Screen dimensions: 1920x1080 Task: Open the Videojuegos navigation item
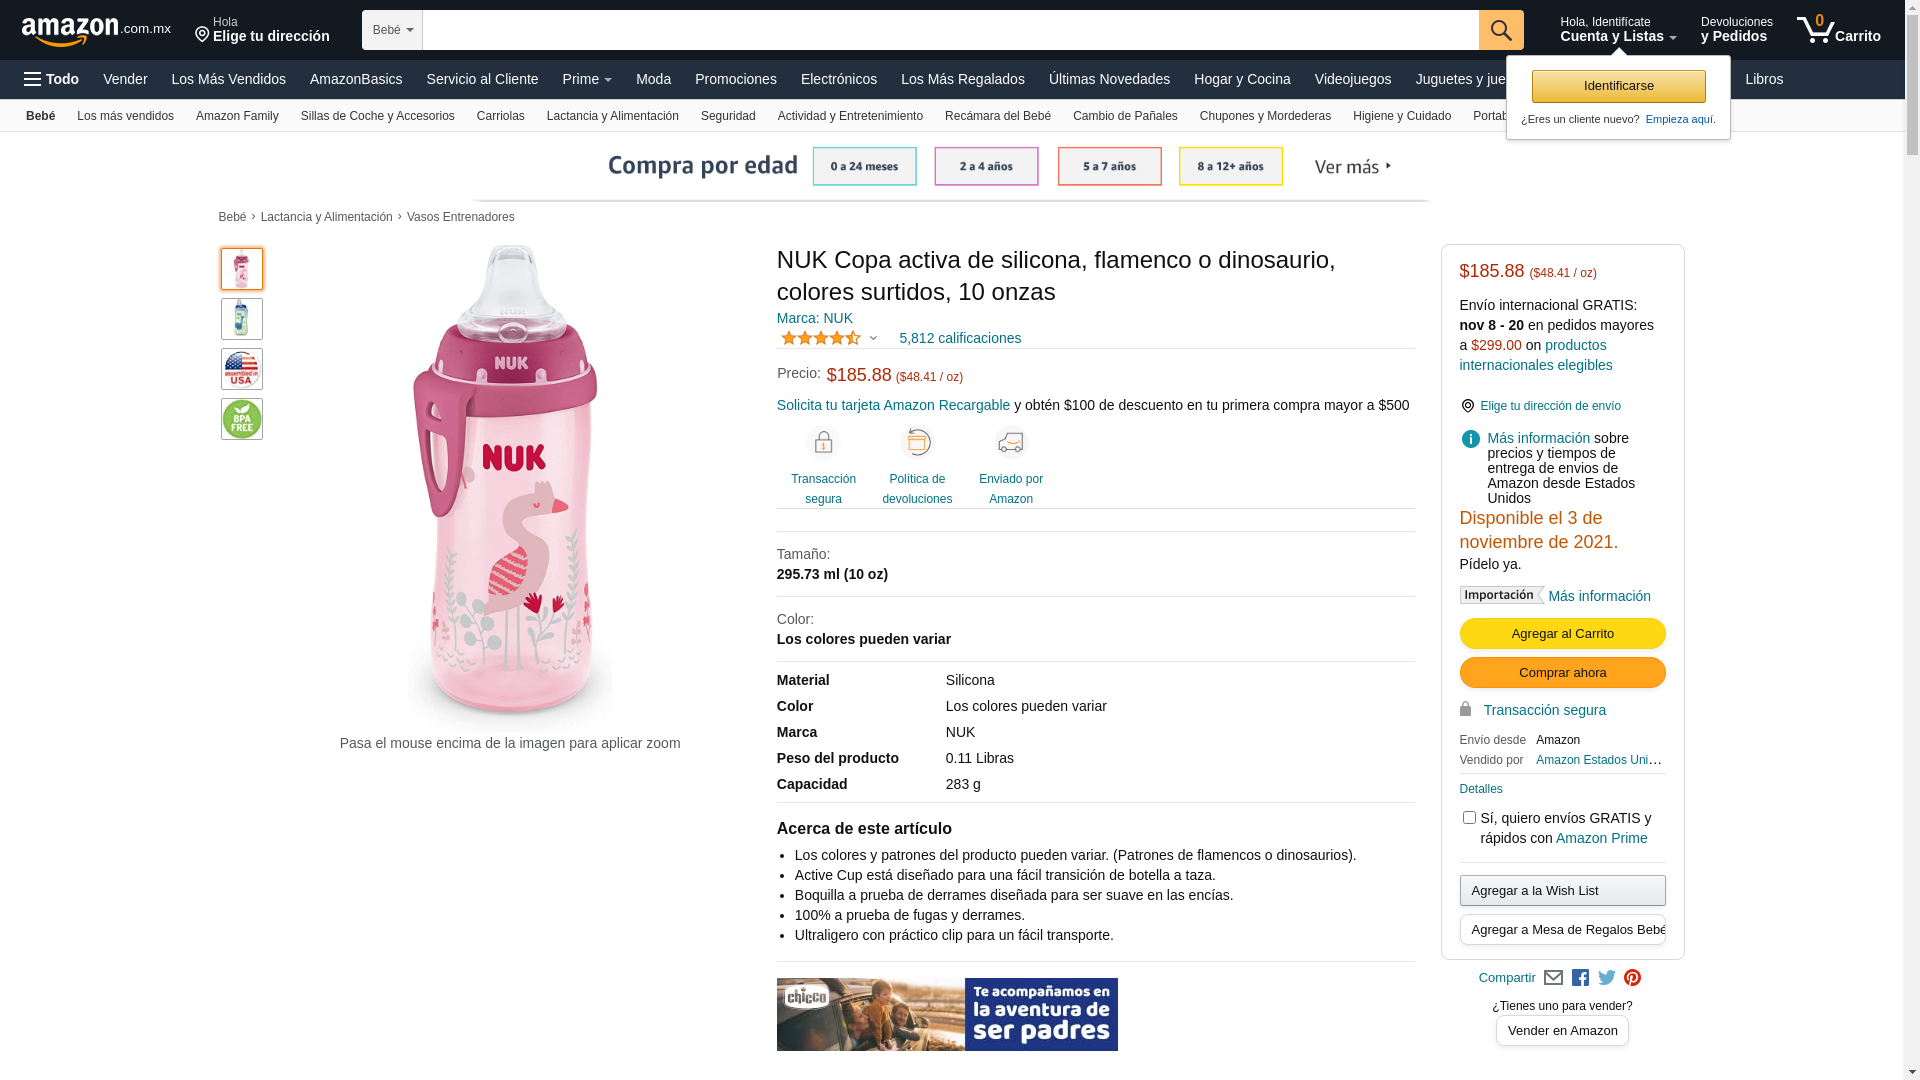pyautogui.click(x=1352, y=79)
